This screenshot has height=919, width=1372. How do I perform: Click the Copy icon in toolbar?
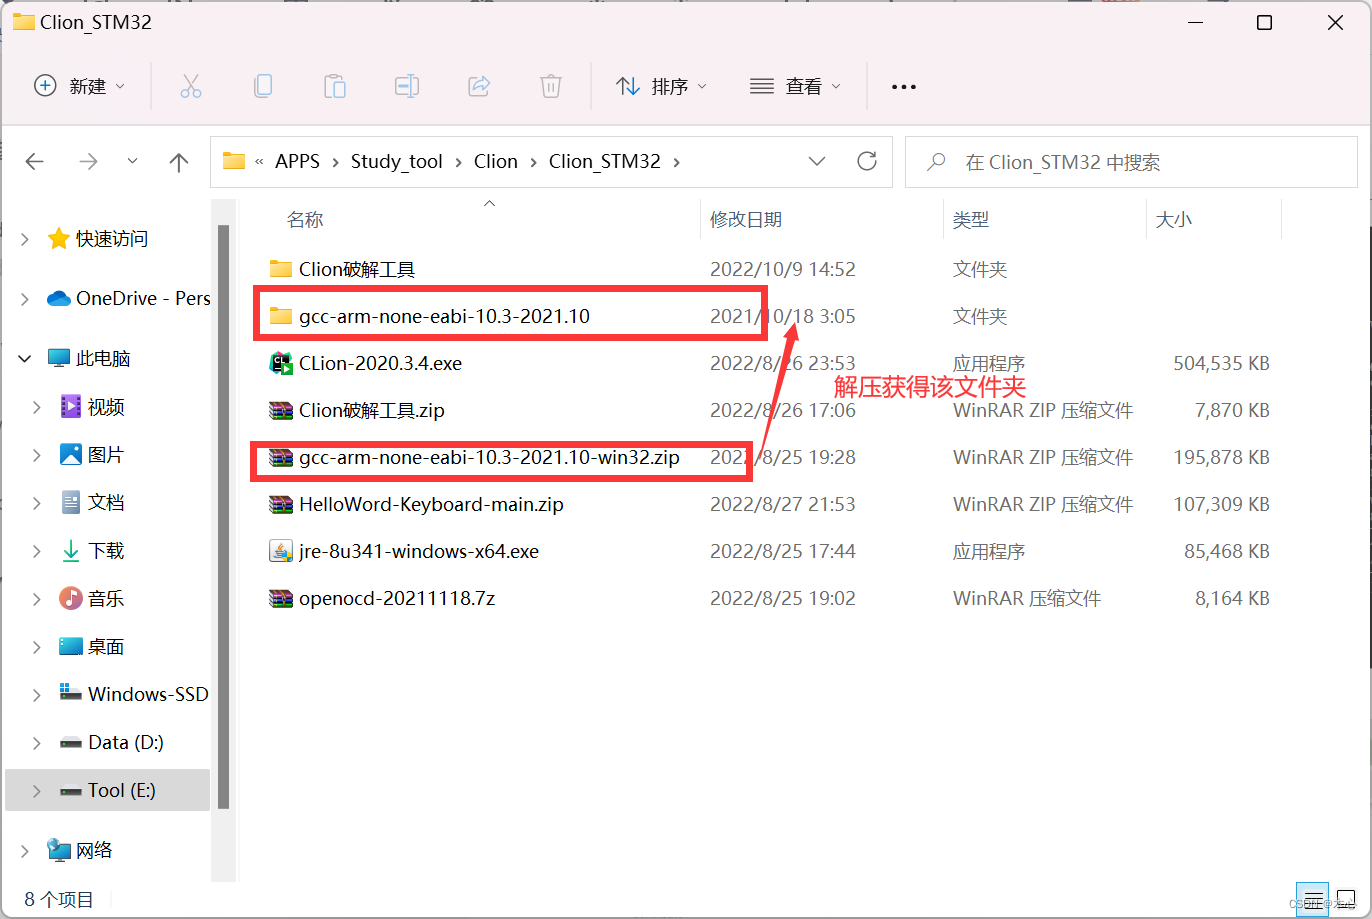point(263,87)
